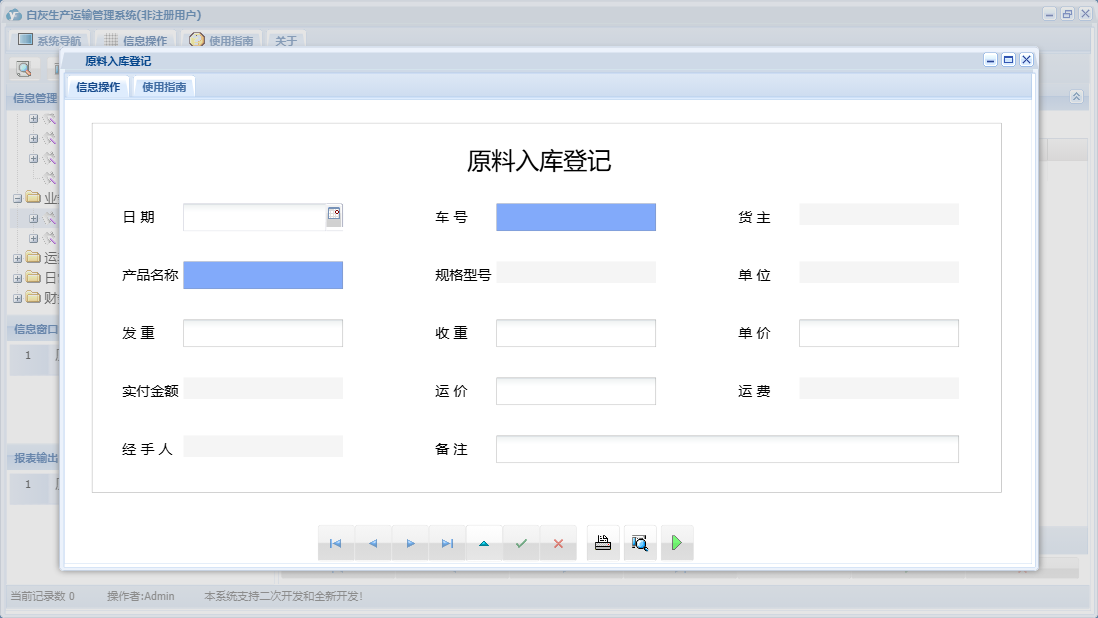The width and height of the screenshot is (1098, 618).
Task: Expand the 财务 folder node
Action: tap(17, 298)
